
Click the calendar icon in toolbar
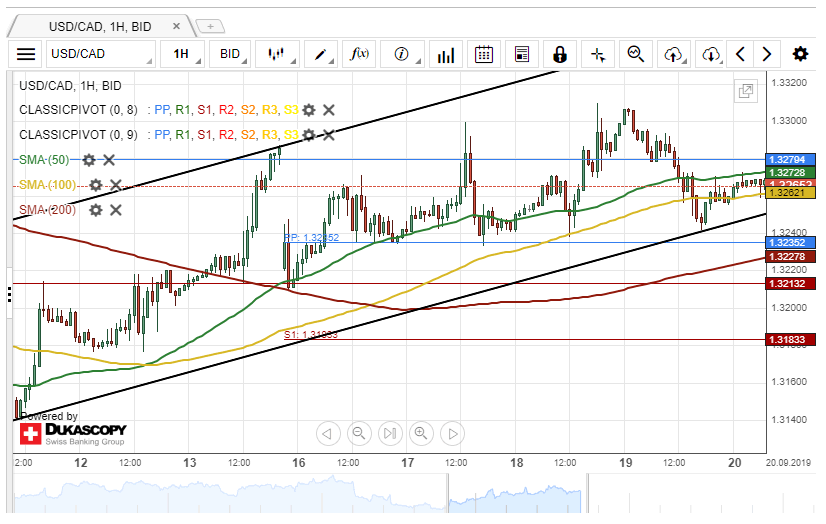[x=484, y=54]
